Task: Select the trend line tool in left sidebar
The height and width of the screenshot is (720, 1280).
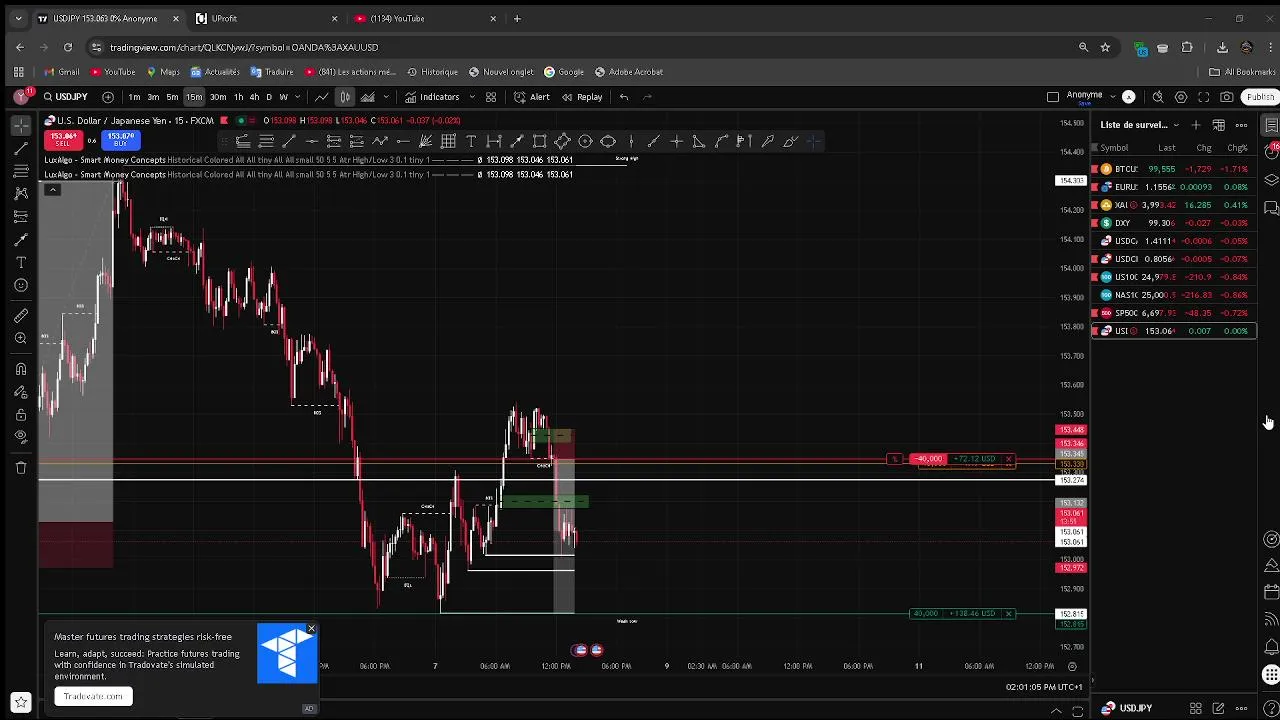Action: tap(21, 148)
